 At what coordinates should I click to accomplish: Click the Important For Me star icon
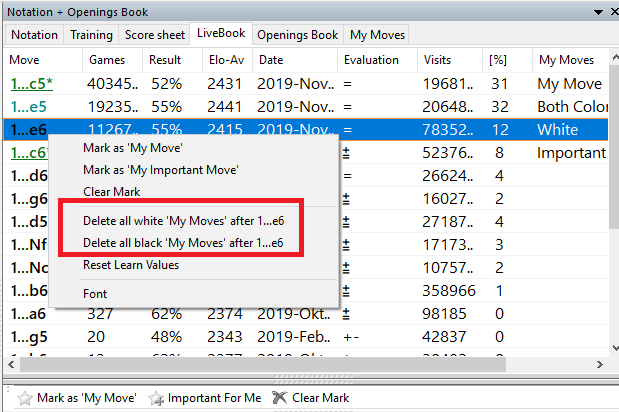click(x=156, y=398)
